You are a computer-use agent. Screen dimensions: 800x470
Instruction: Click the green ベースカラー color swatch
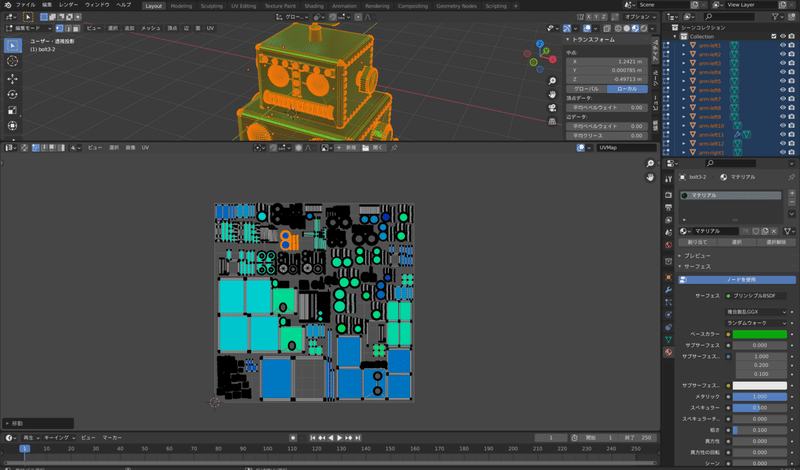(760, 334)
